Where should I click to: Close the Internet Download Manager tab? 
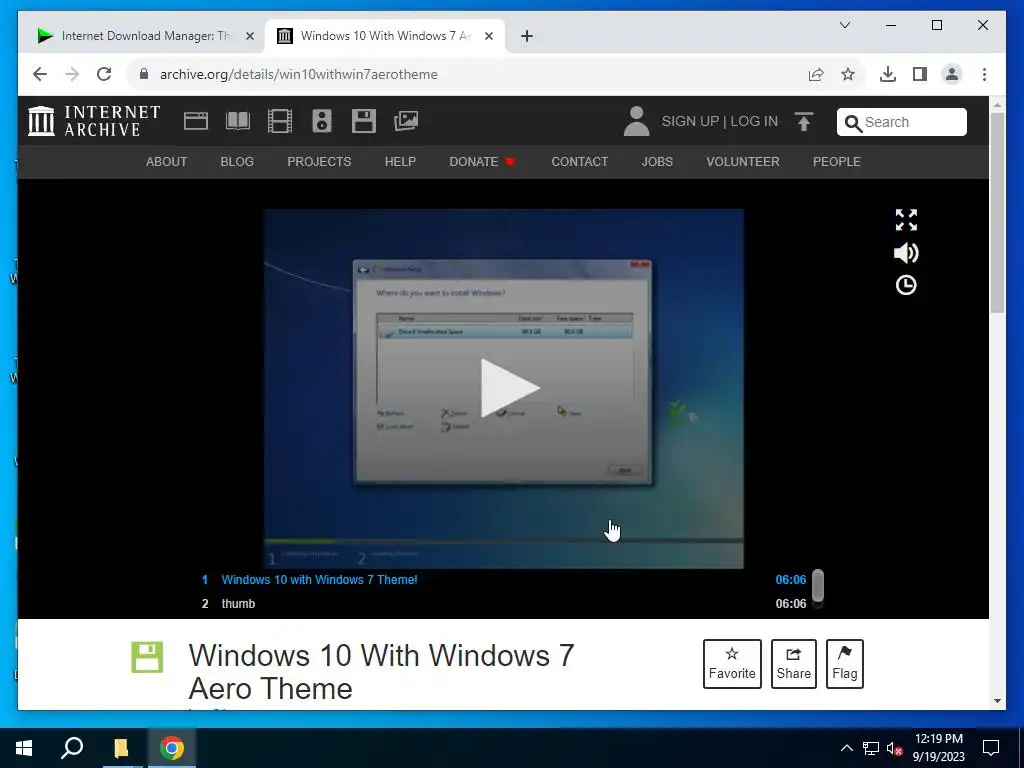249,36
